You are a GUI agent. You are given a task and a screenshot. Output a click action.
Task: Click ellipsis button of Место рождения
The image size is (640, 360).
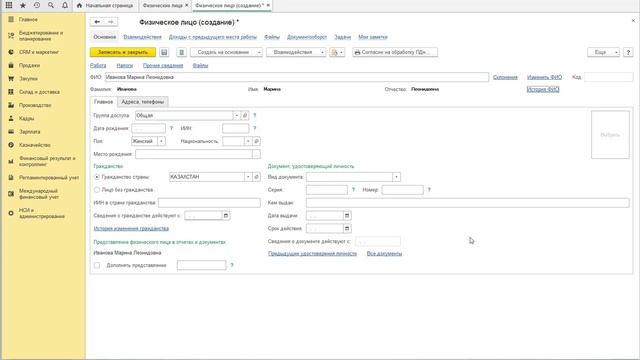(x=256, y=154)
